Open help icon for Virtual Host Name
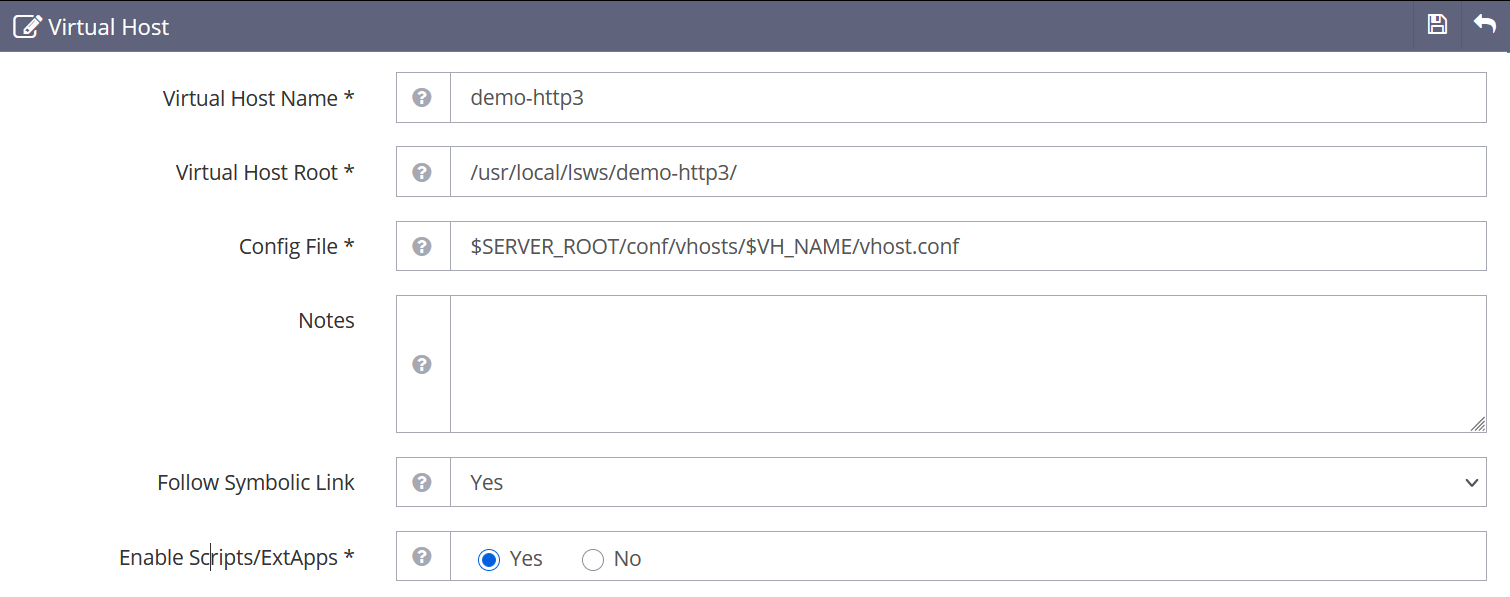 (422, 98)
